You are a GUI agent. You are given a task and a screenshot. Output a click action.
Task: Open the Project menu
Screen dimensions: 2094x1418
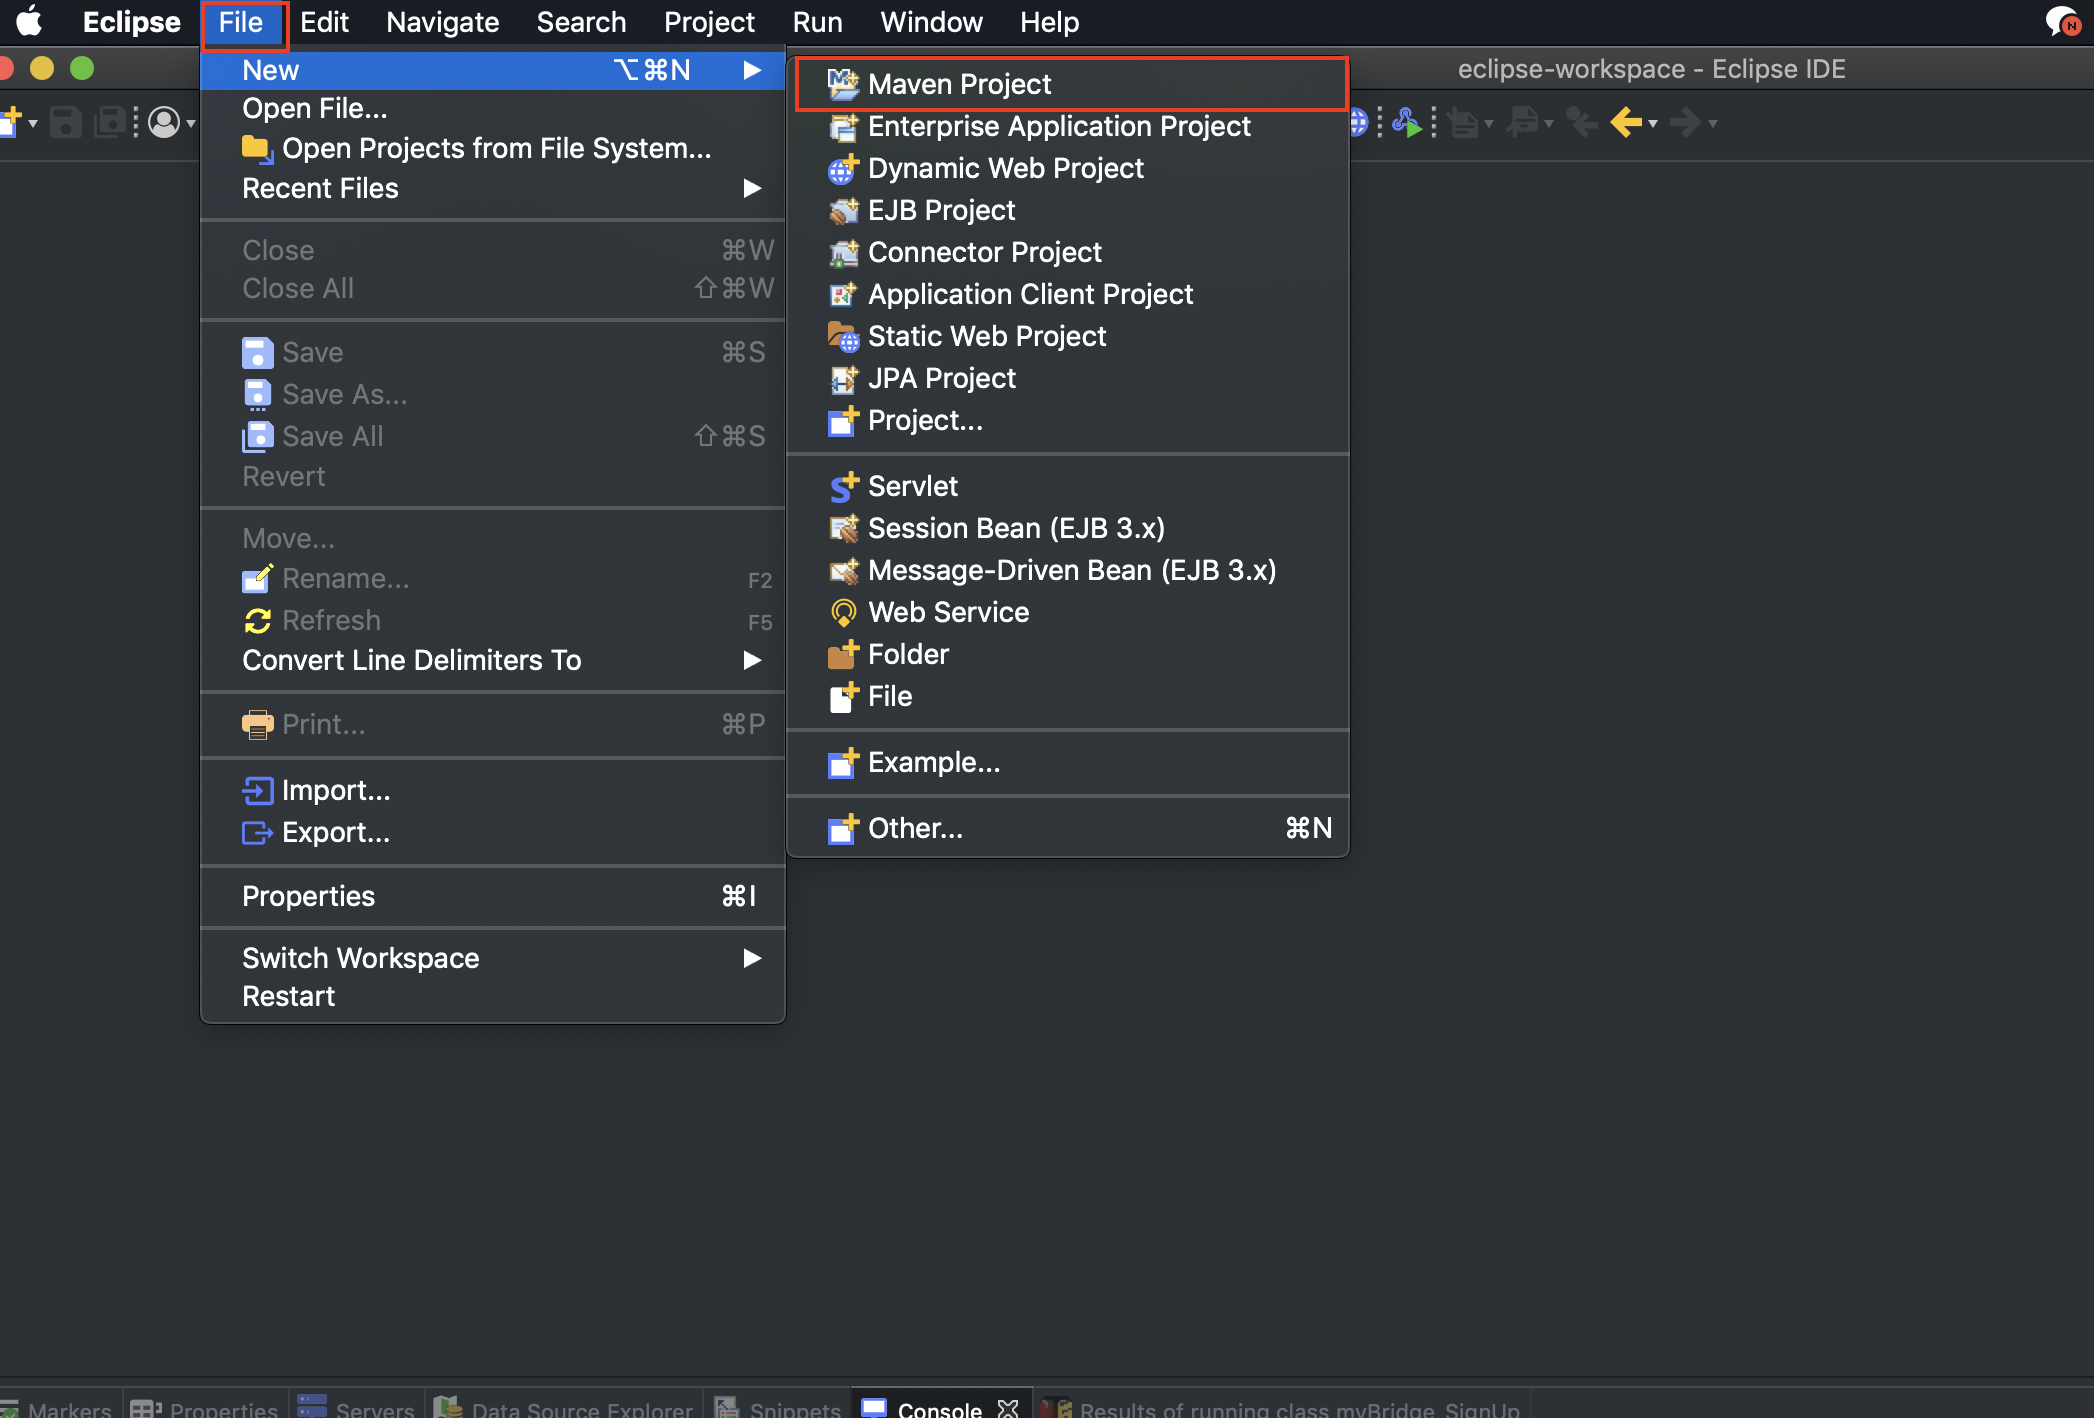[x=709, y=22]
